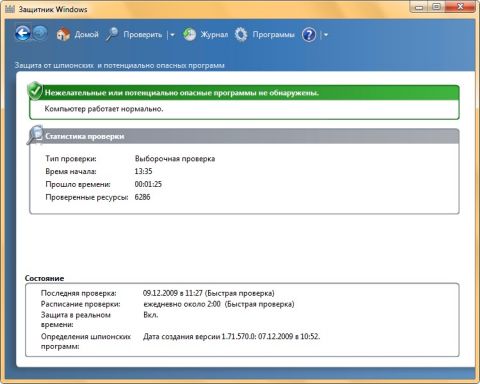Screen dimensions: 480x384
Task: Close the Защитник Windows window
Action: pyautogui.click(x=461, y=6)
